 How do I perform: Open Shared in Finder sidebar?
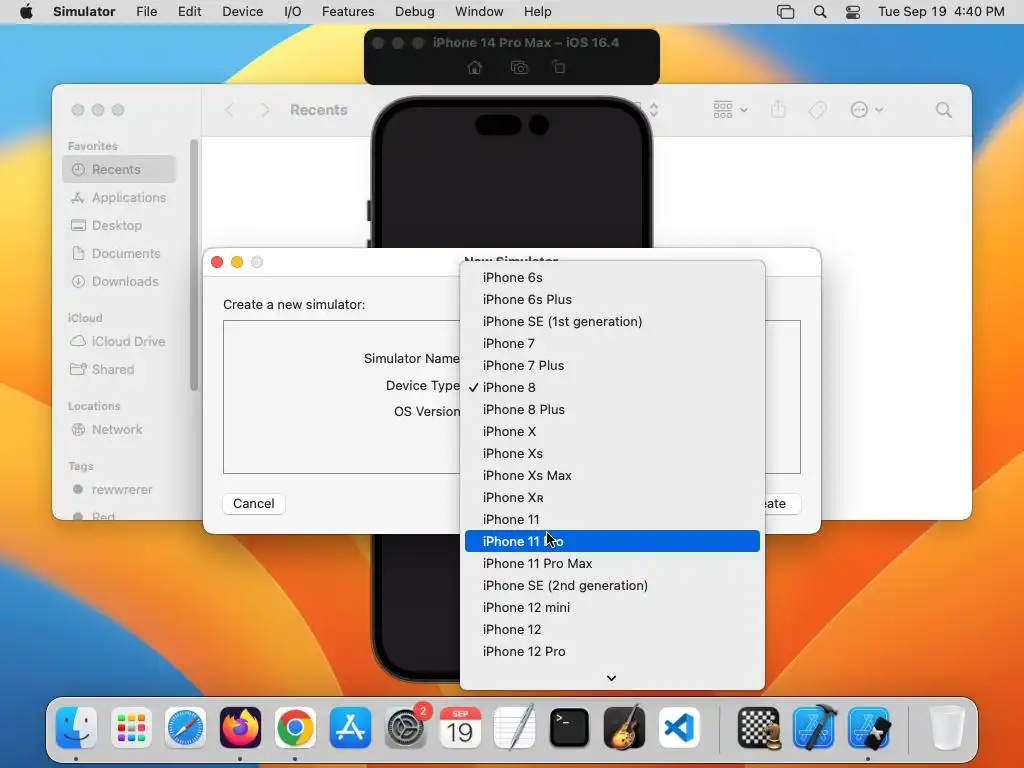[x=120, y=369]
